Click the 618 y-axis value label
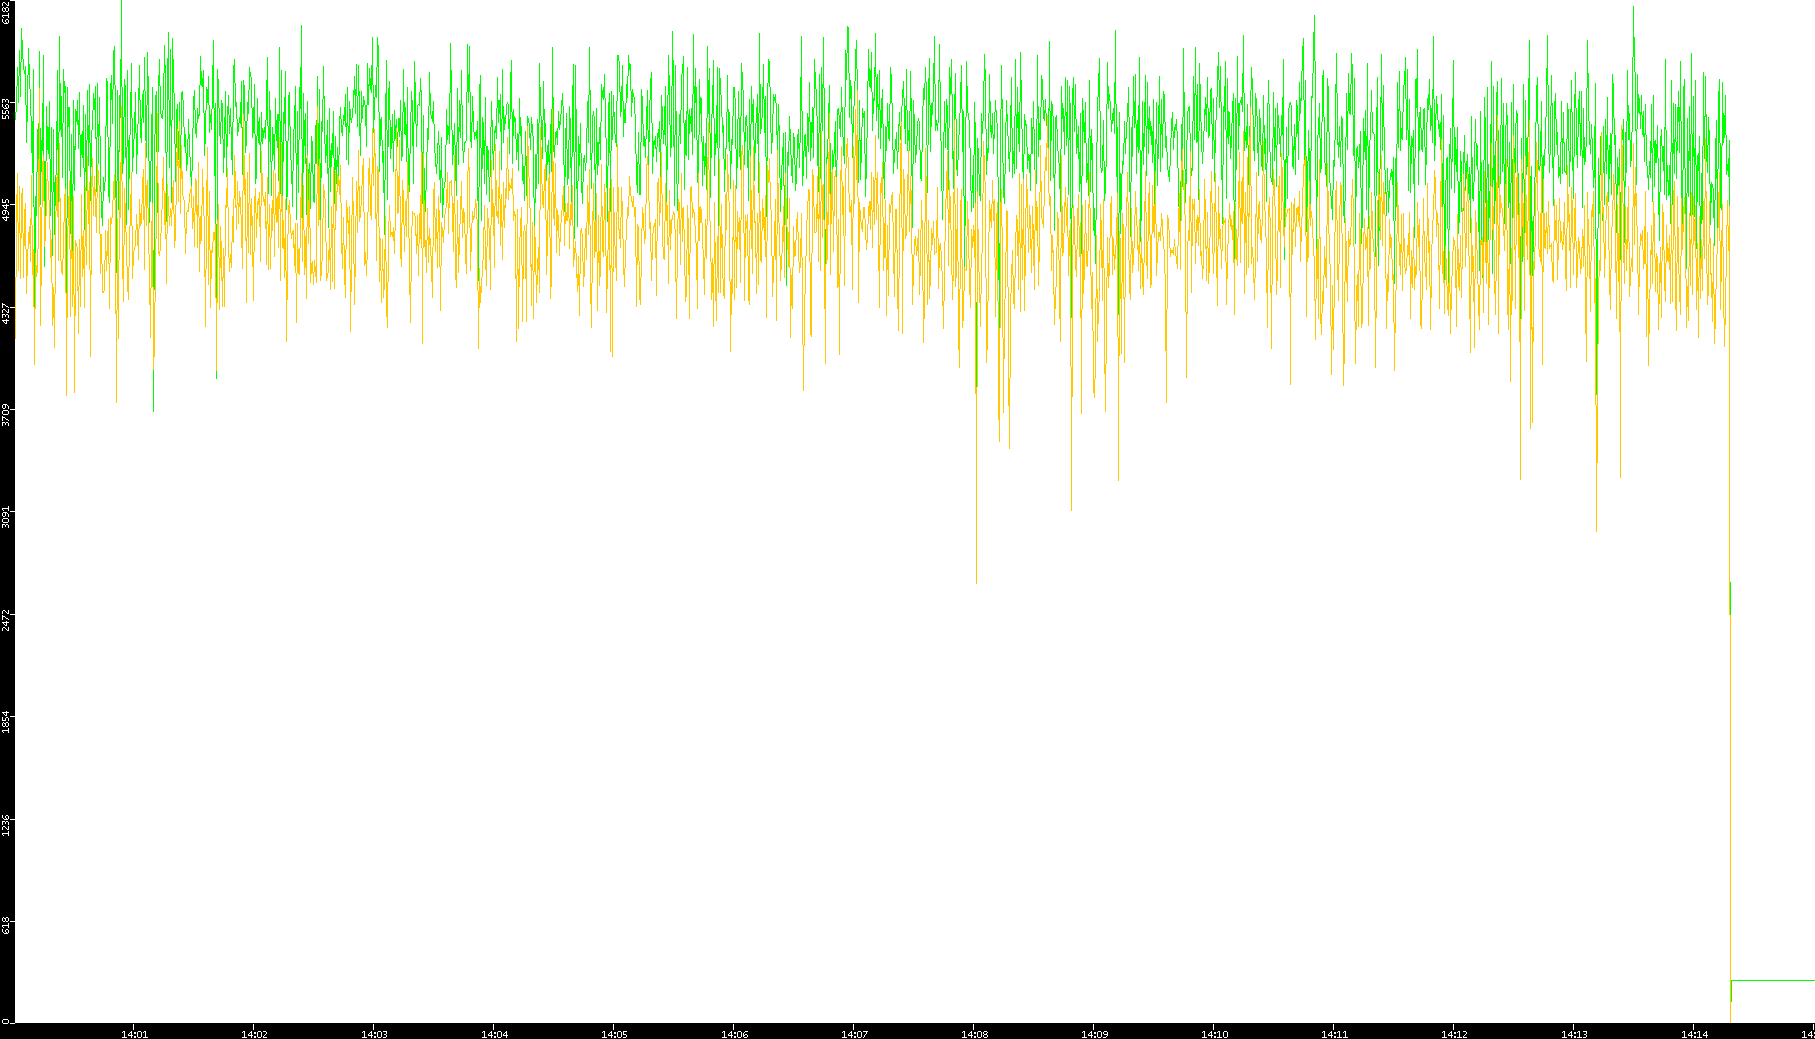This screenshot has height=1039, width=1815. [6, 926]
